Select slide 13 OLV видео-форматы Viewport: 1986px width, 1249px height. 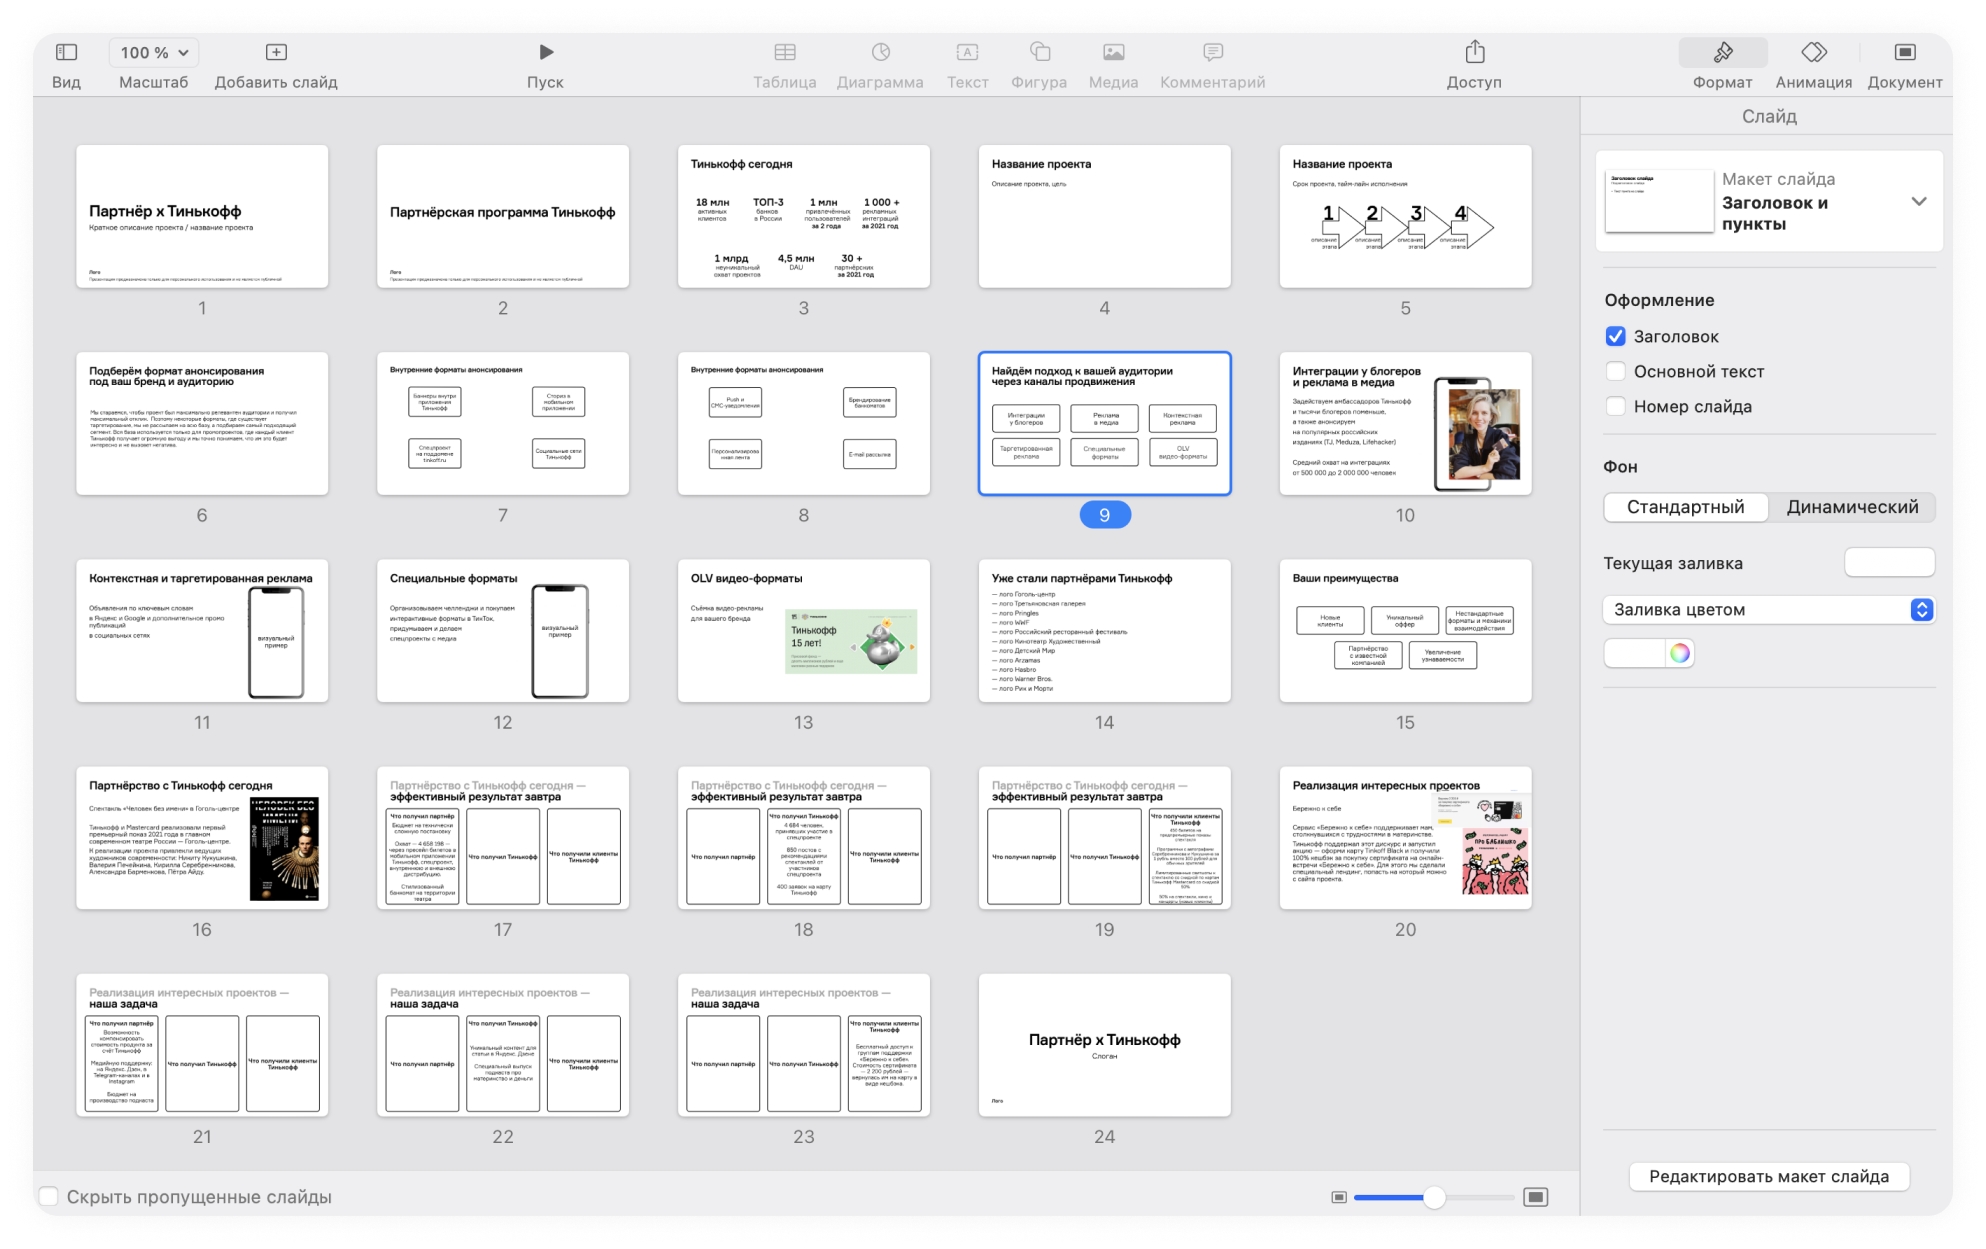tap(804, 630)
